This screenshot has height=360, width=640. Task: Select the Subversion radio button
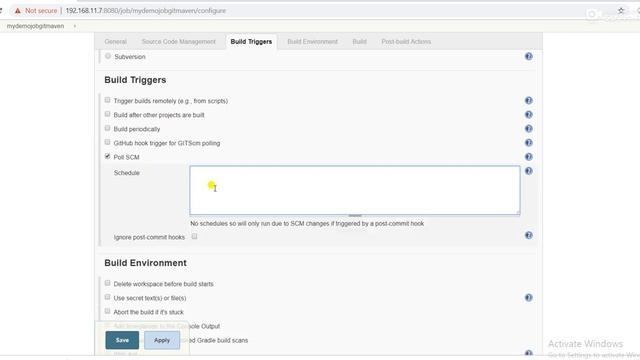108,56
